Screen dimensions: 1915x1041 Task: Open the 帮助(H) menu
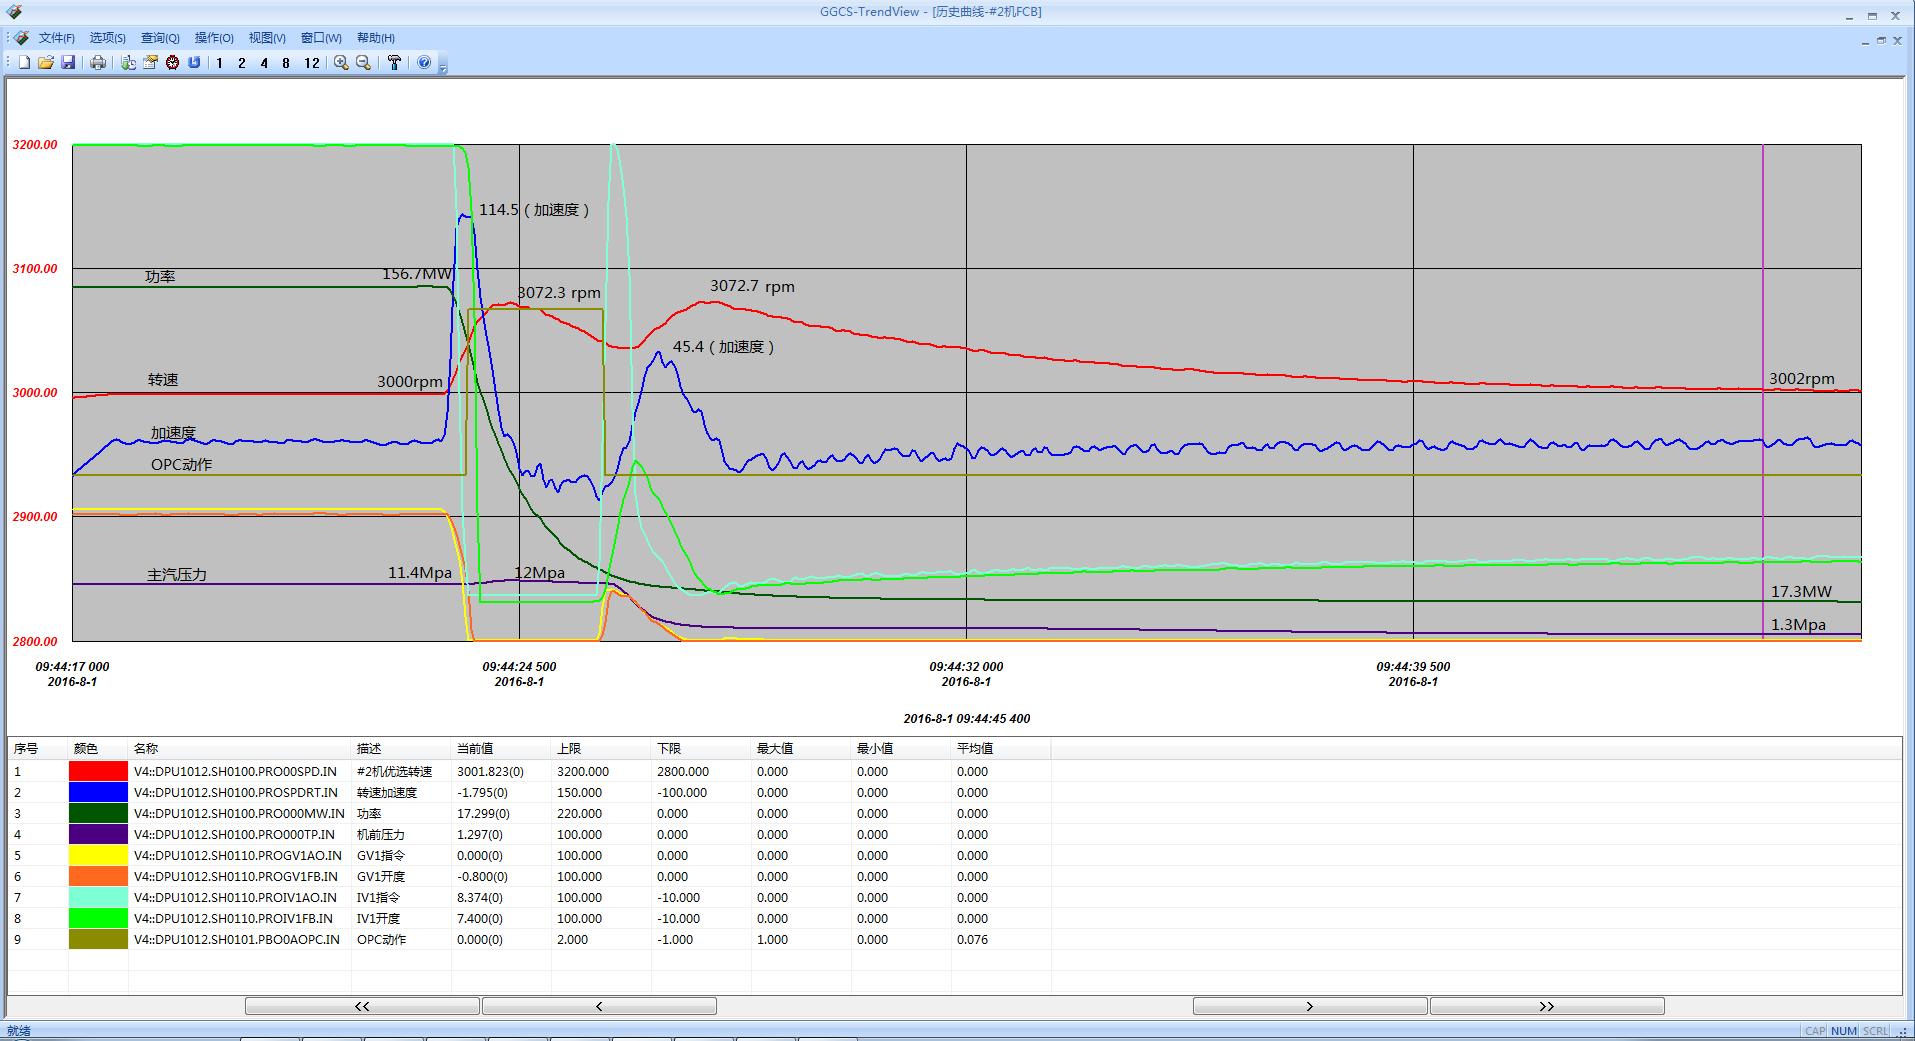tap(376, 38)
